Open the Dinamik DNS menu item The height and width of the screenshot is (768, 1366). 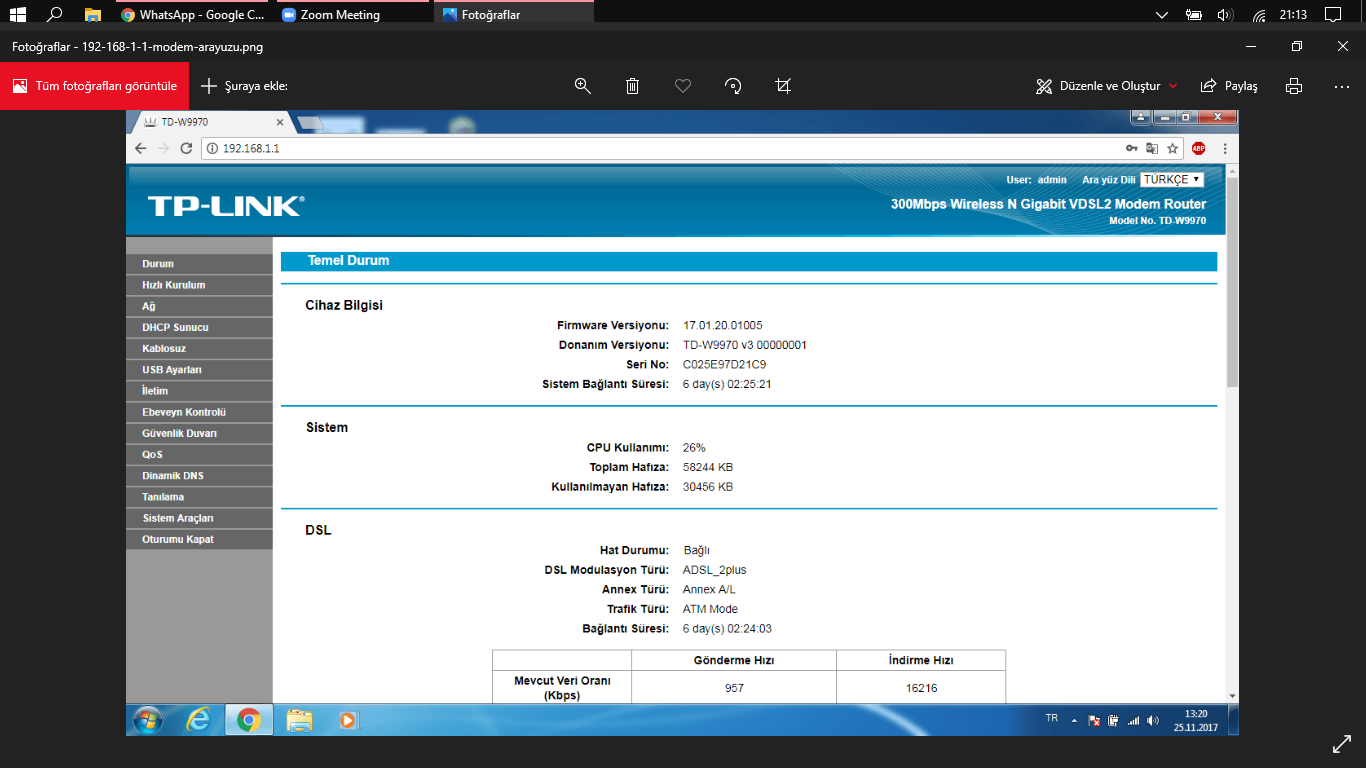tap(199, 476)
